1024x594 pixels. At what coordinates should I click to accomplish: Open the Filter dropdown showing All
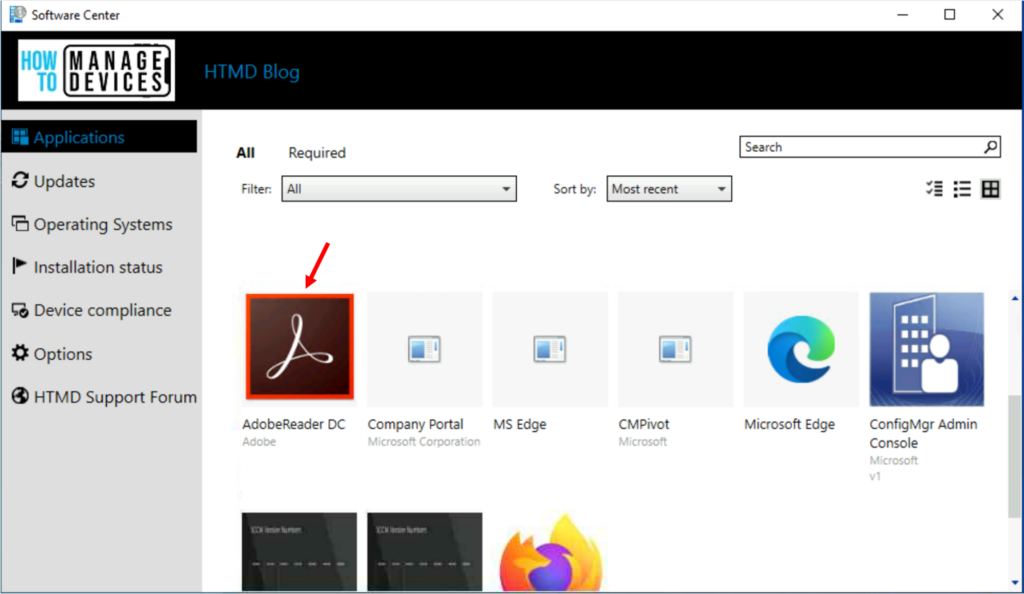[399, 189]
